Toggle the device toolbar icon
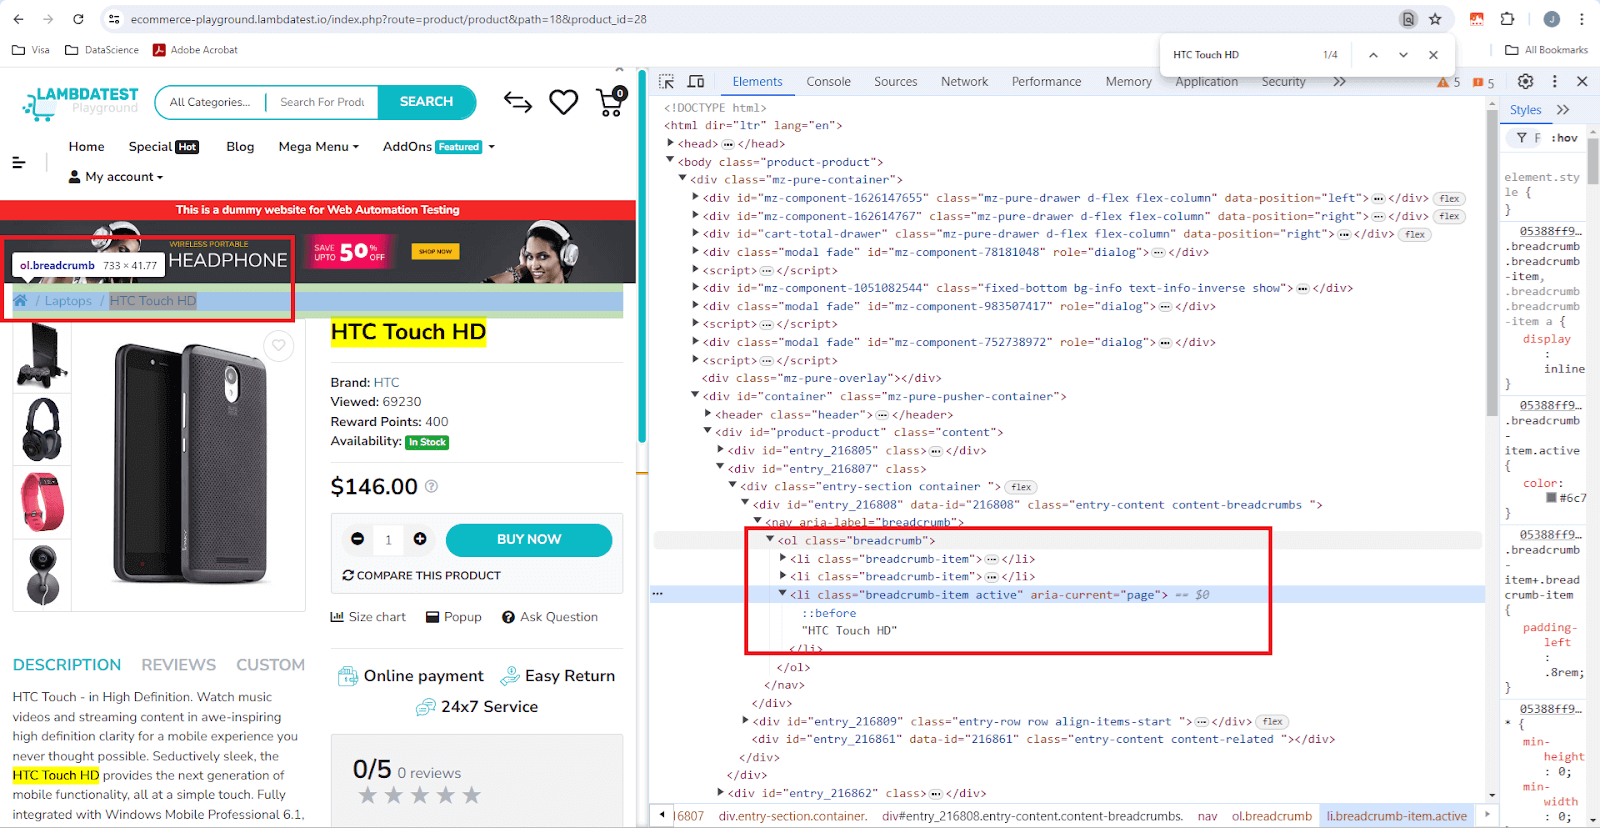 click(x=696, y=82)
